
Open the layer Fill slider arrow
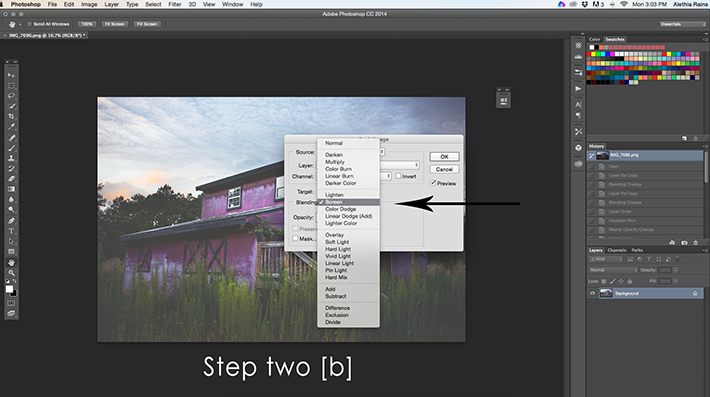676,281
